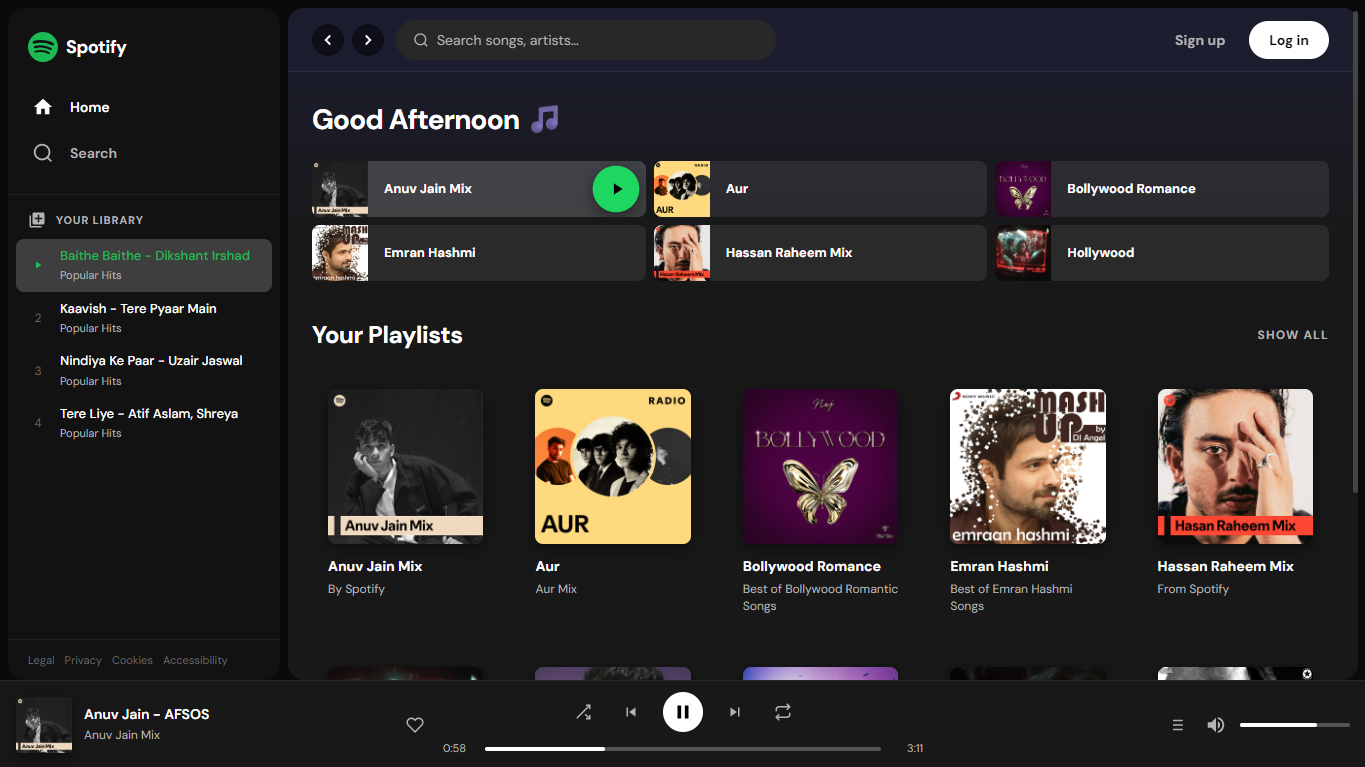Click the Log in button
The width and height of the screenshot is (1365, 767).
(x=1289, y=40)
